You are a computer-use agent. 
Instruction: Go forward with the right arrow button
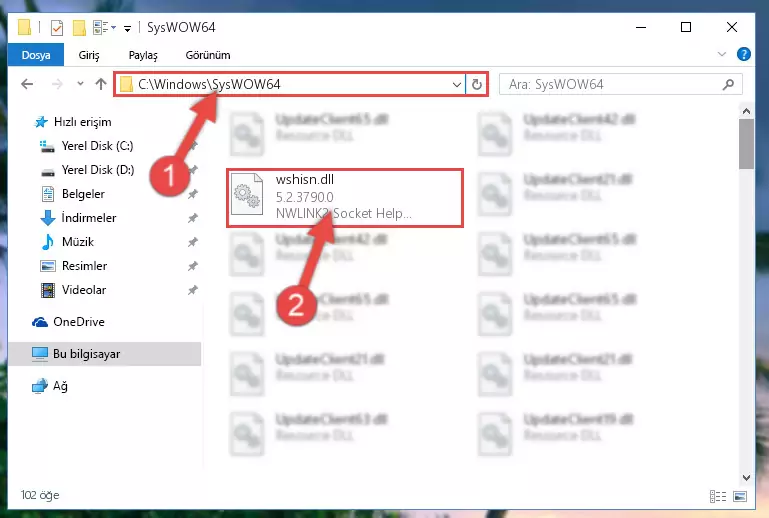coord(57,84)
